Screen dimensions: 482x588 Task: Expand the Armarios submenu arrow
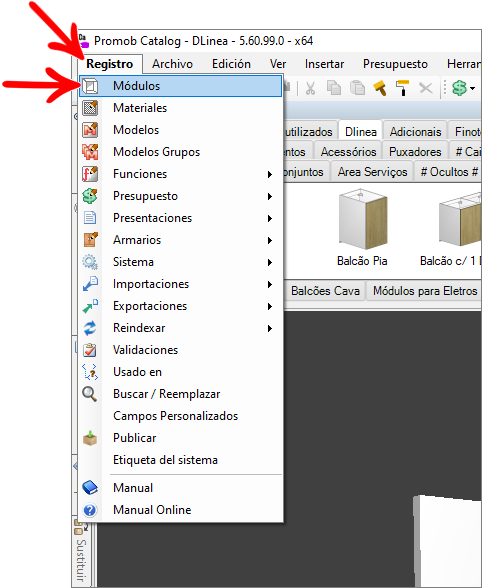[x=269, y=240]
